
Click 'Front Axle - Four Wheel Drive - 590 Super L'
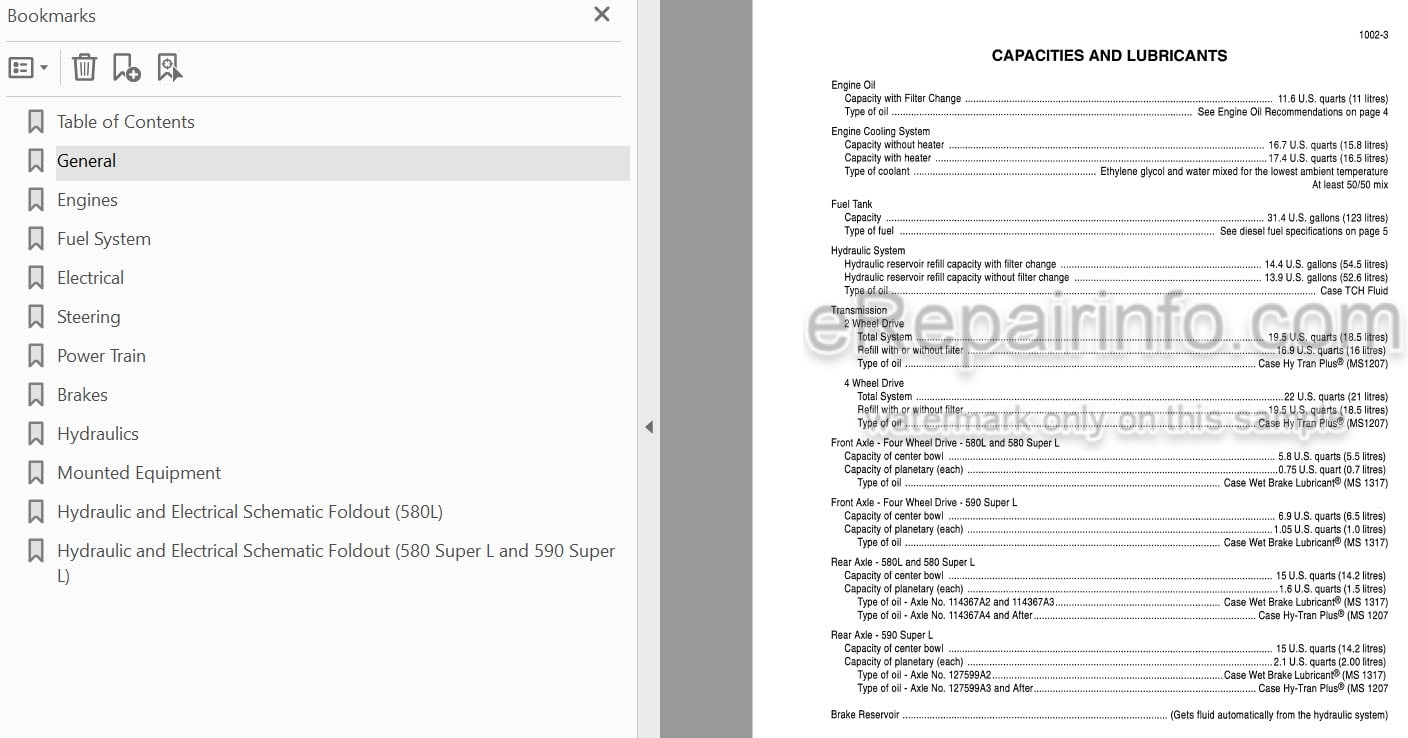(x=924, y=502)
